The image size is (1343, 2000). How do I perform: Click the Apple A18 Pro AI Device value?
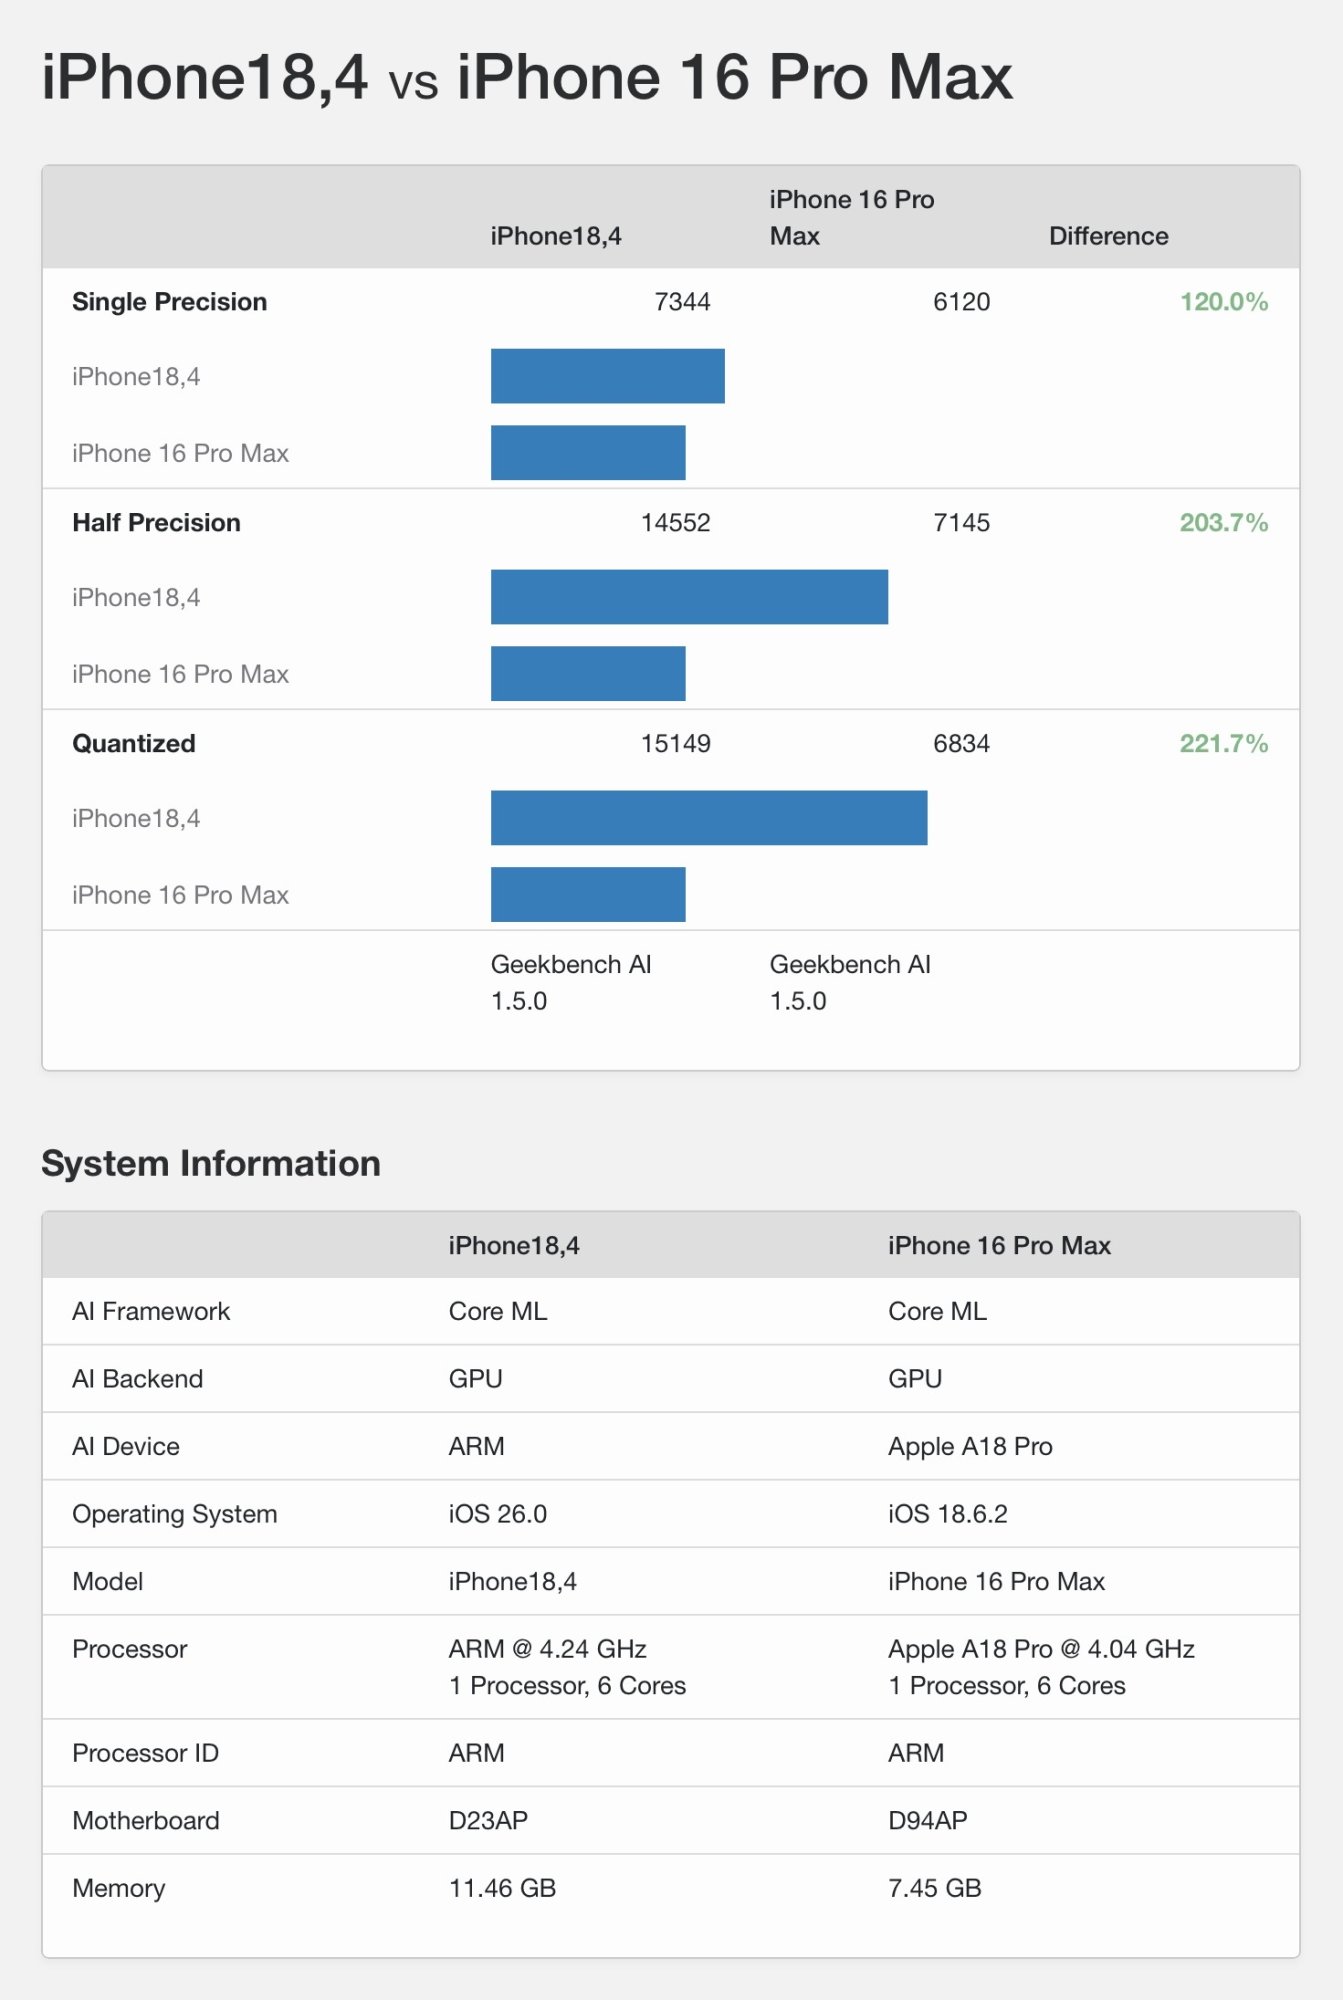[970, 1446]
